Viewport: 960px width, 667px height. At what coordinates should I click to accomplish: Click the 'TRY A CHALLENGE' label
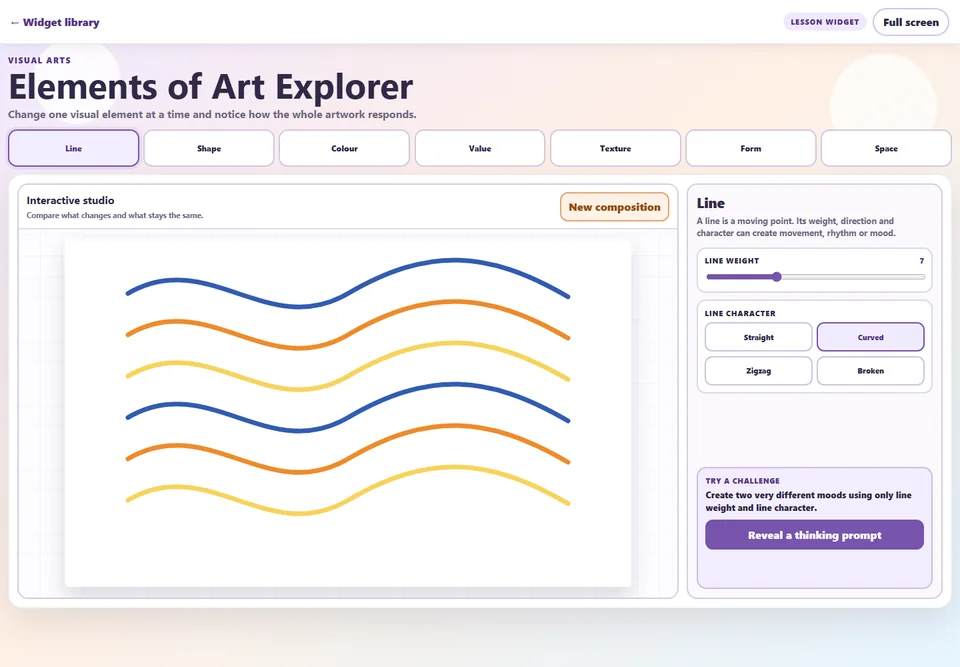(742, 481)
